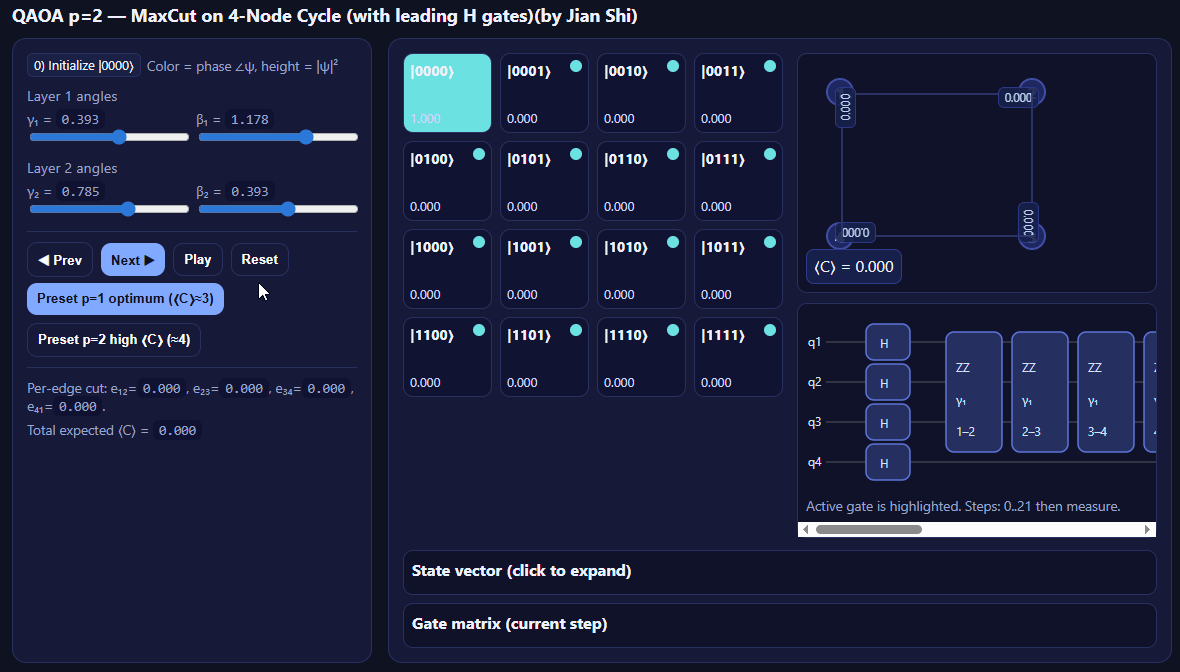The image size is (1180, 672).
Task: Apply Preset p=2 high ⟨C⟩
Action: pyautogui.click(x=114, y=340)
